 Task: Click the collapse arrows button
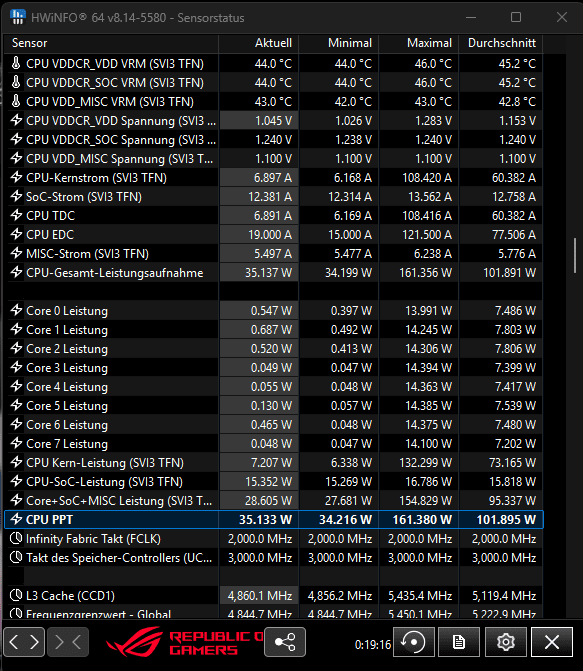(68, 641)
